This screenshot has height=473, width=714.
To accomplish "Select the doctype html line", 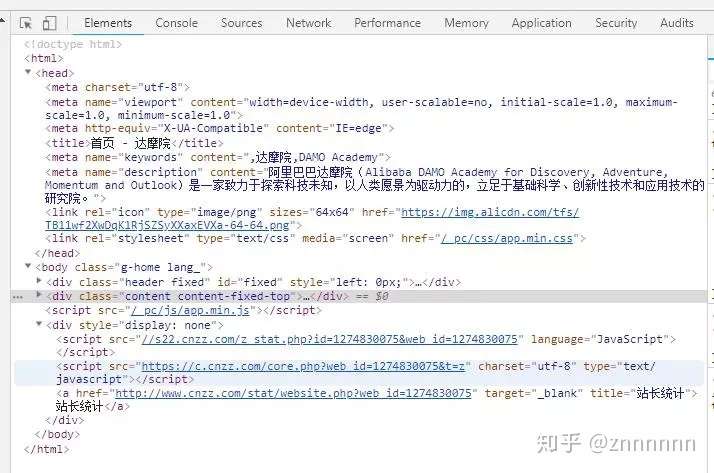I will click(x=73, y=44).
